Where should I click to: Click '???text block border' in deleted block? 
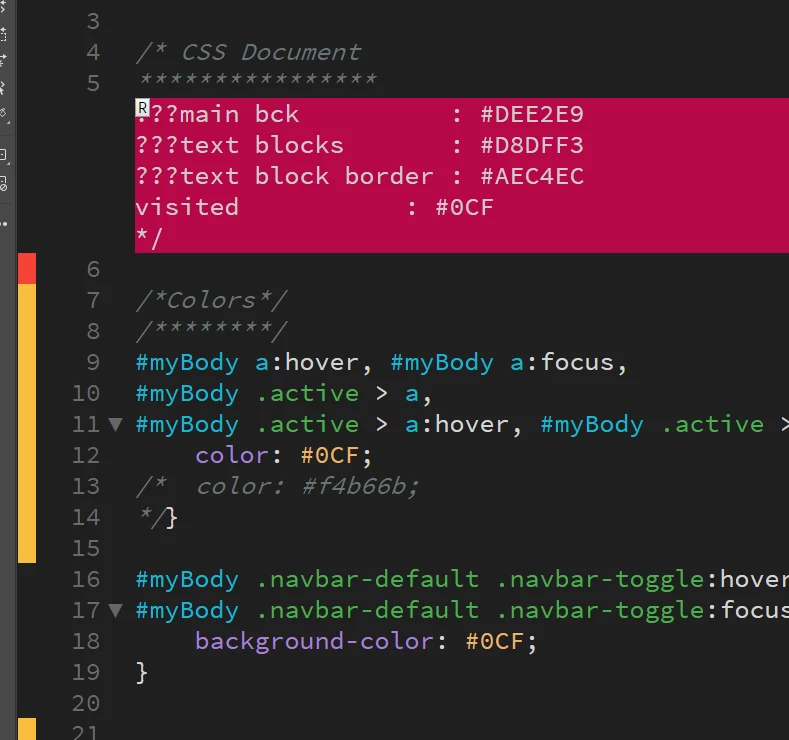click(284, 177)
